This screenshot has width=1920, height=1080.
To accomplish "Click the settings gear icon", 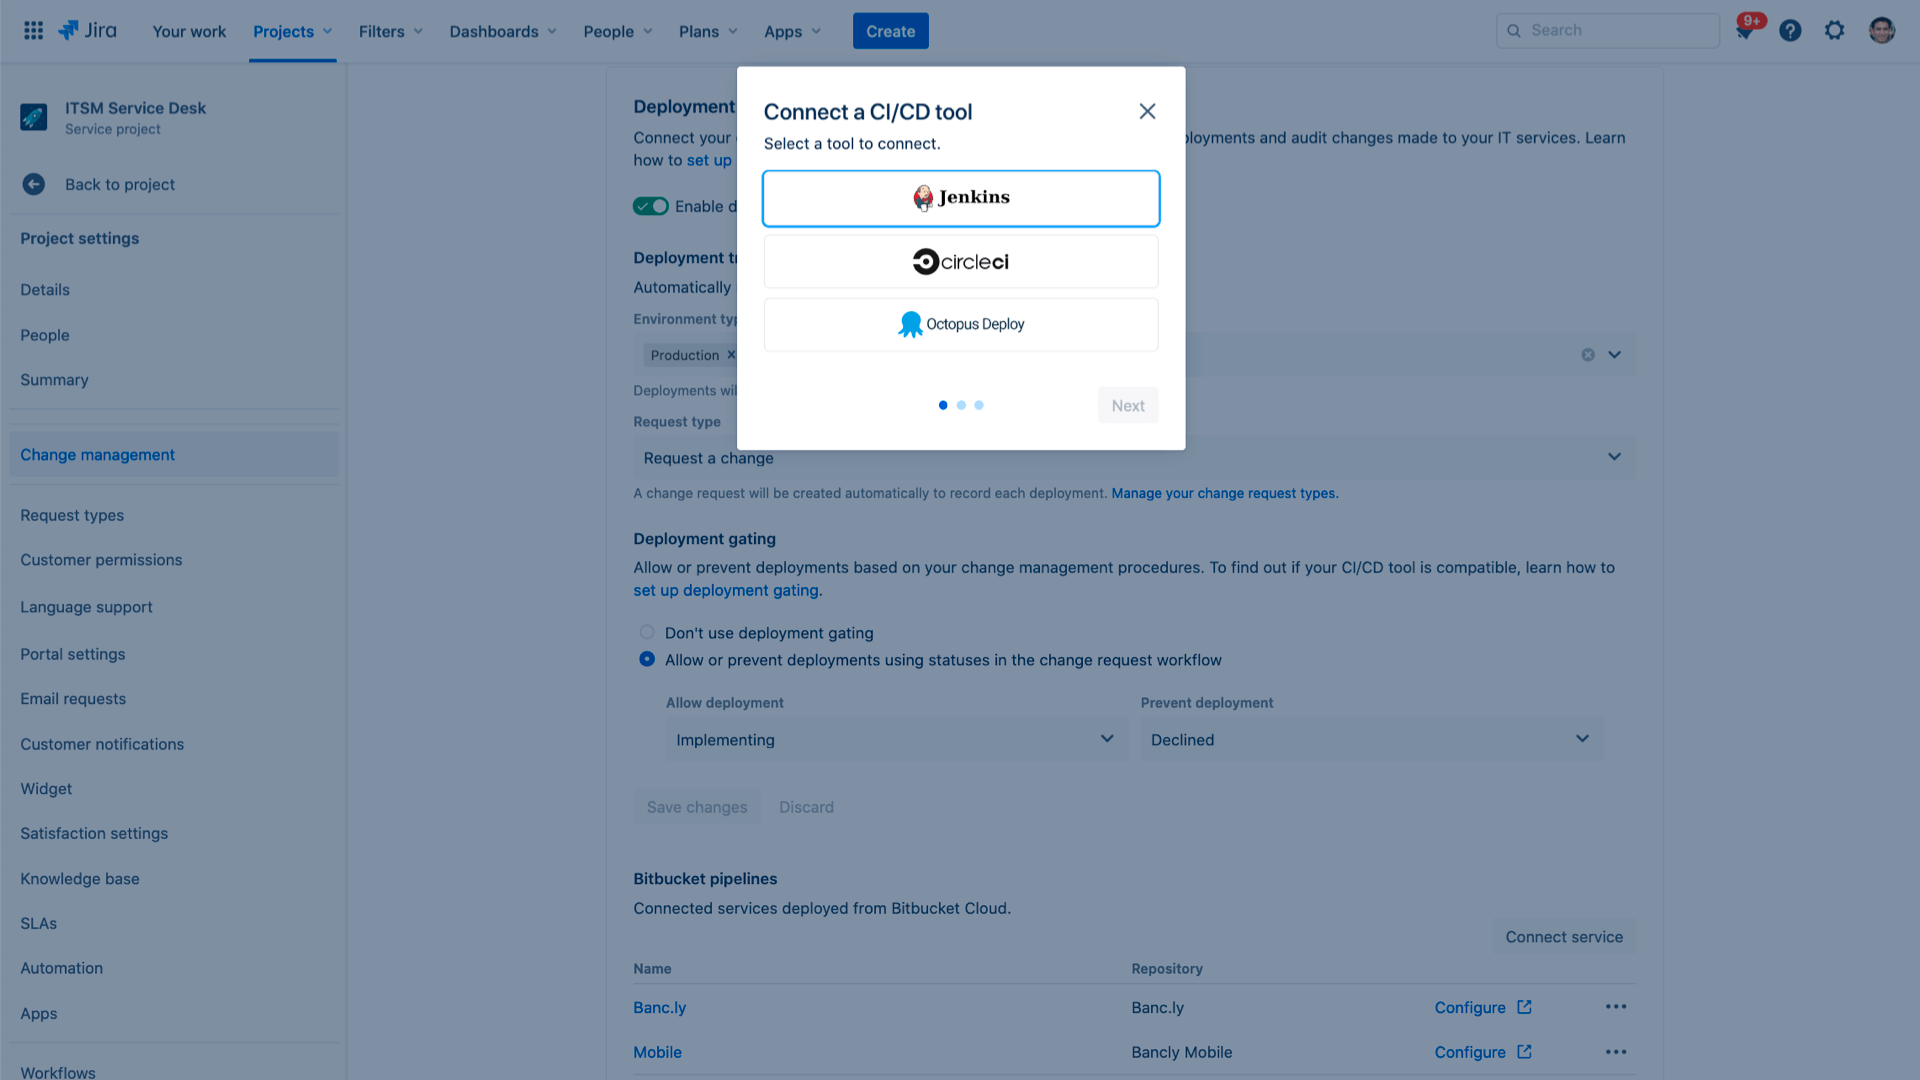I will 1834,30.
